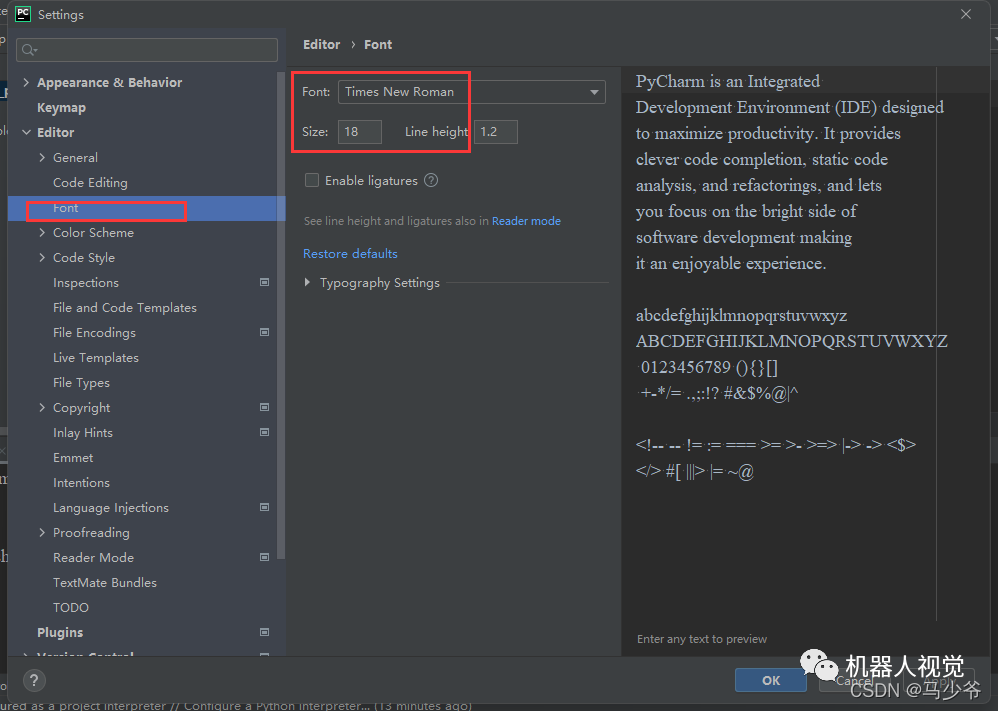This screenshot has width=998, height=711.
Task: Open Inspections settings page
Action: pyautogui.click(x=86, y=283)
